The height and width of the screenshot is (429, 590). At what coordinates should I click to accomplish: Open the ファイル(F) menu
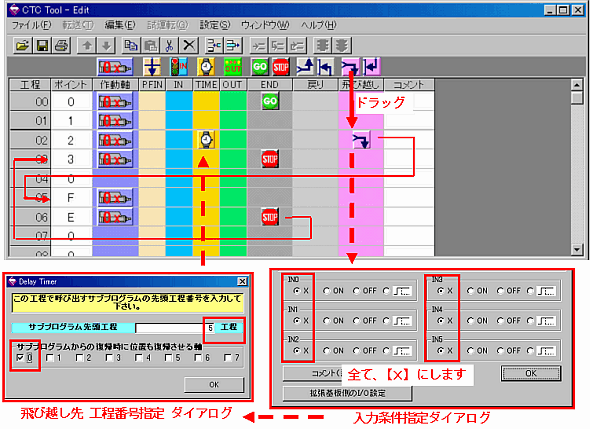pyautogui.click(x=31, y=25)
